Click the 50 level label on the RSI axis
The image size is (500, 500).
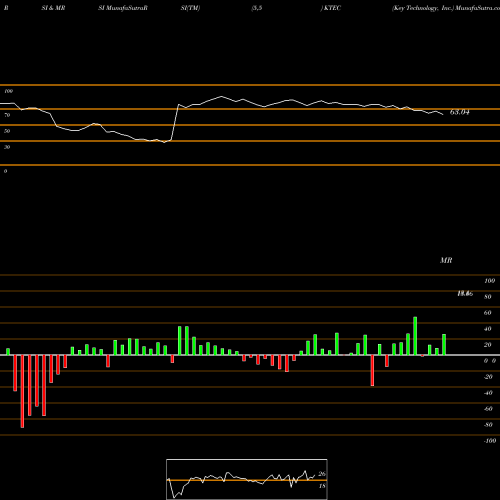(7, 131)
